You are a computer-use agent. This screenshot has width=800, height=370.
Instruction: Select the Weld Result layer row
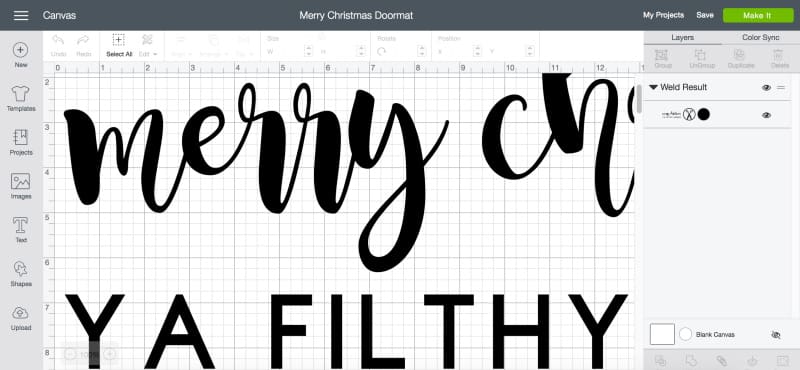point(718,87)
